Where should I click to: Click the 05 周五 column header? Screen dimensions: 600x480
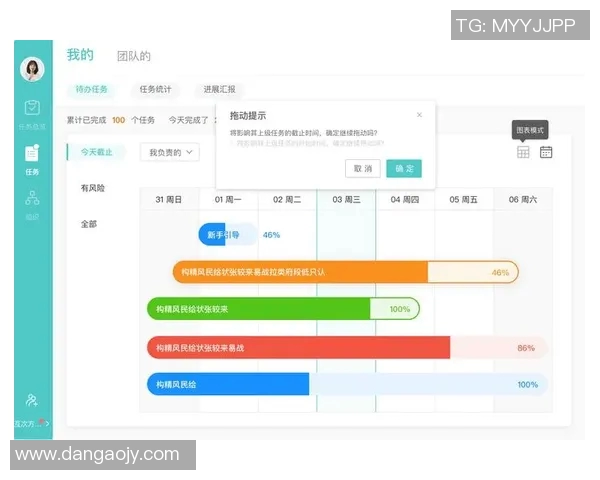pyautogui.click(x=464, y=199)
